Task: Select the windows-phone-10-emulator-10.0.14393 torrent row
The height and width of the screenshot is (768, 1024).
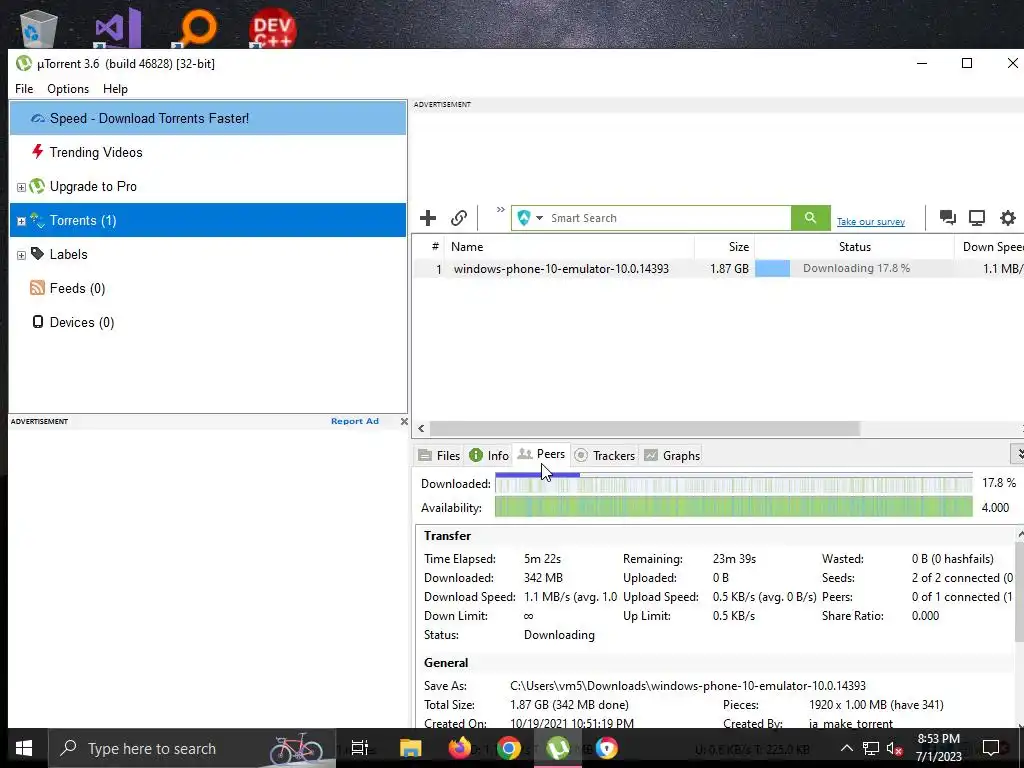Action: tap(718, 268)
